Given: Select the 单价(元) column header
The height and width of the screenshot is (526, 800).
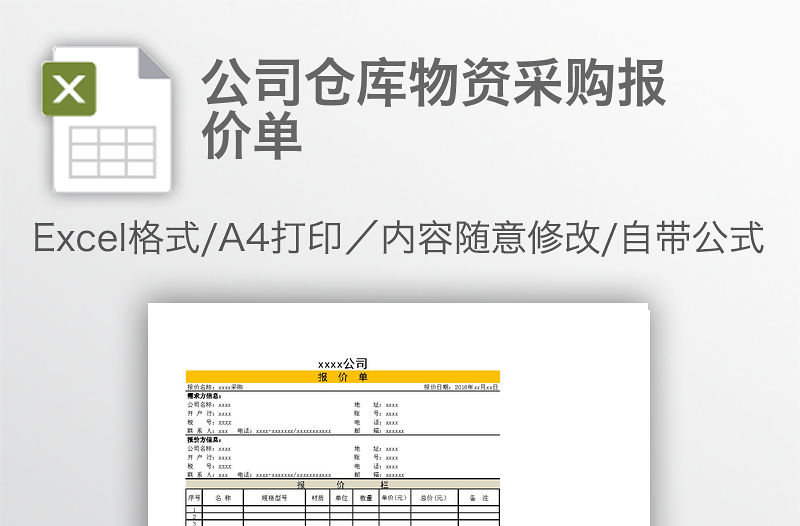Looking at the screenshot, I should (394, 497).
